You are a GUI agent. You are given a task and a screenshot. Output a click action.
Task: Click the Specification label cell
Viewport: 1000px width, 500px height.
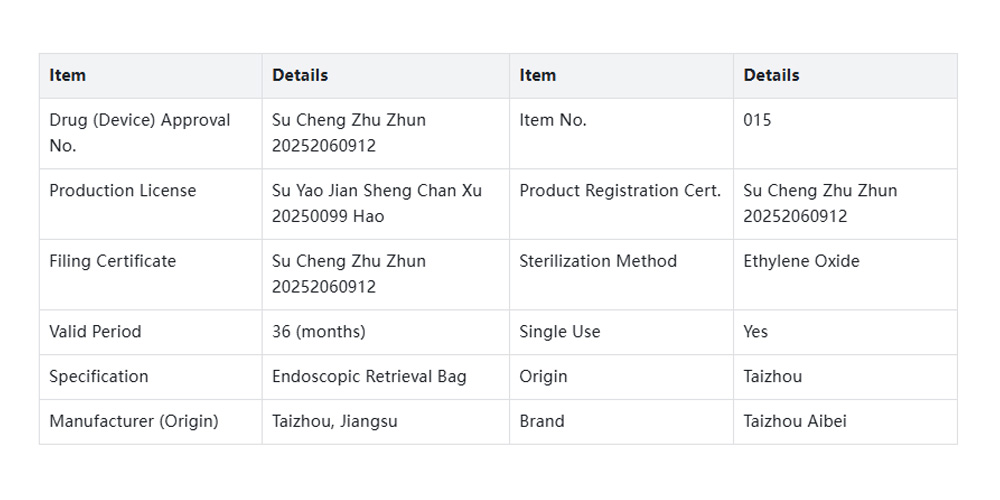(x=99, y=377)
